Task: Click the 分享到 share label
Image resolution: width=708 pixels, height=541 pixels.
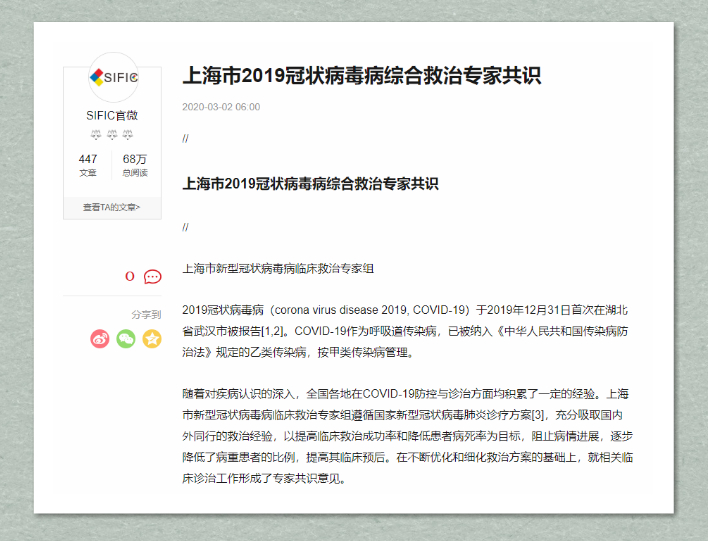Action: point(146,314)
